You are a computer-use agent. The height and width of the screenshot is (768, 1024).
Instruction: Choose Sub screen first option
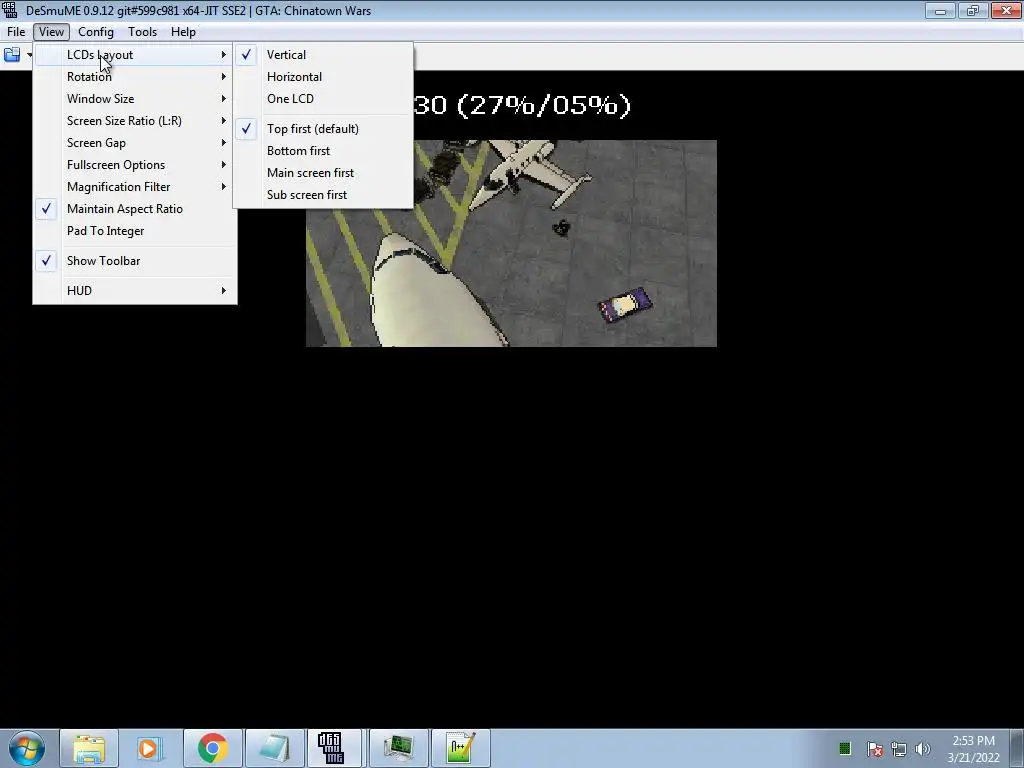pos(323,195)
